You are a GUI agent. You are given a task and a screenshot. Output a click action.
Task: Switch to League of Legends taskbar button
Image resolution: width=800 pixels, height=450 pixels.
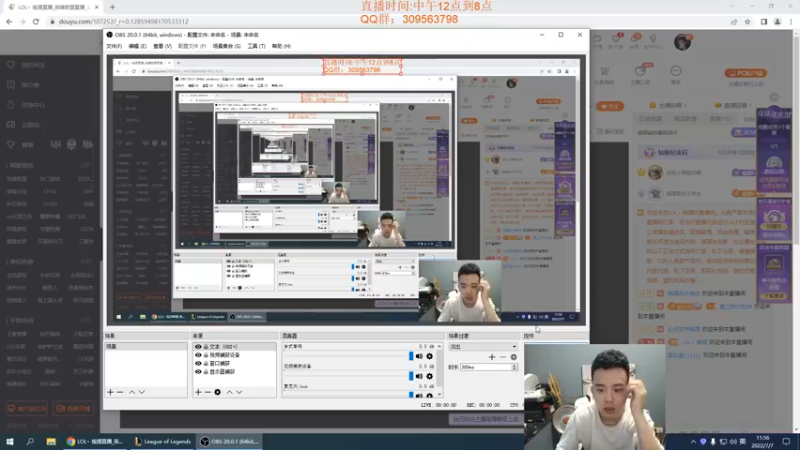pyautogui.click(x=163, y=441)
